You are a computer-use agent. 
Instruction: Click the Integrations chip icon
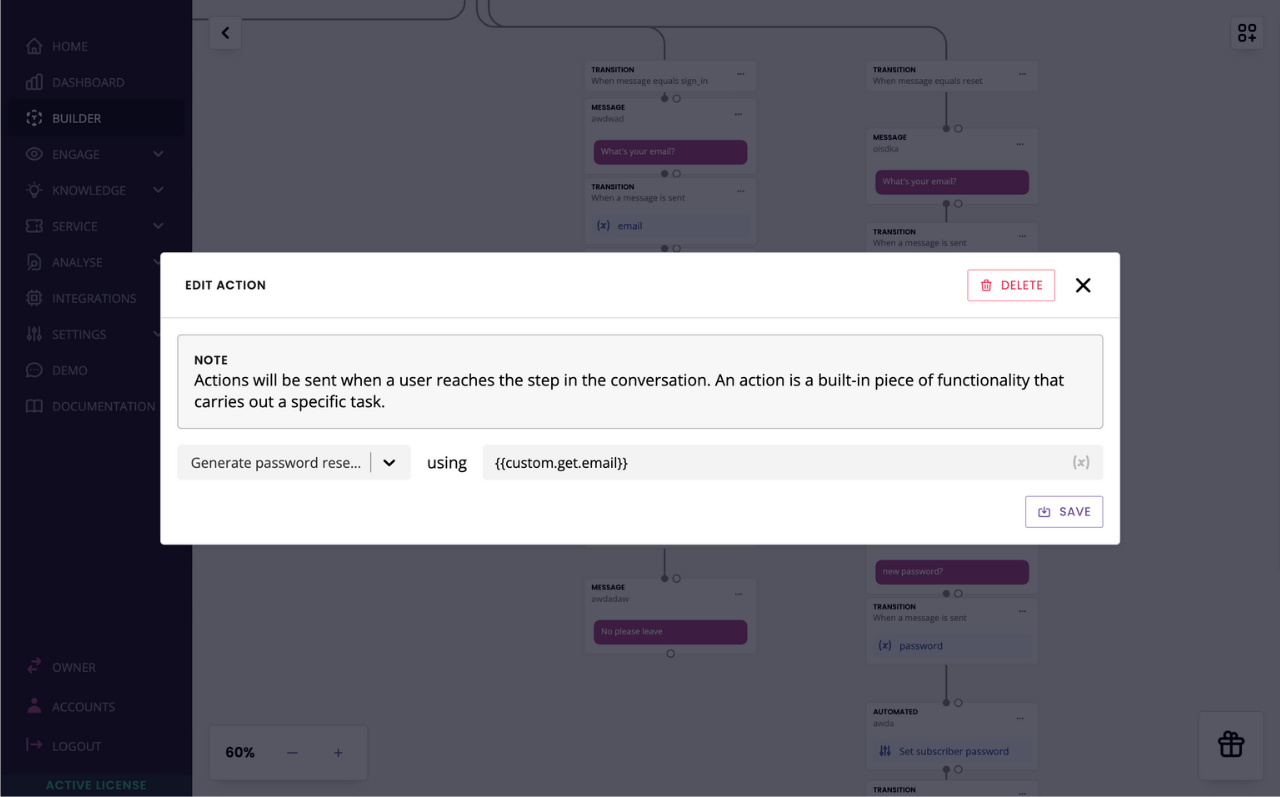pyautogui.click(x=34, y=298)
